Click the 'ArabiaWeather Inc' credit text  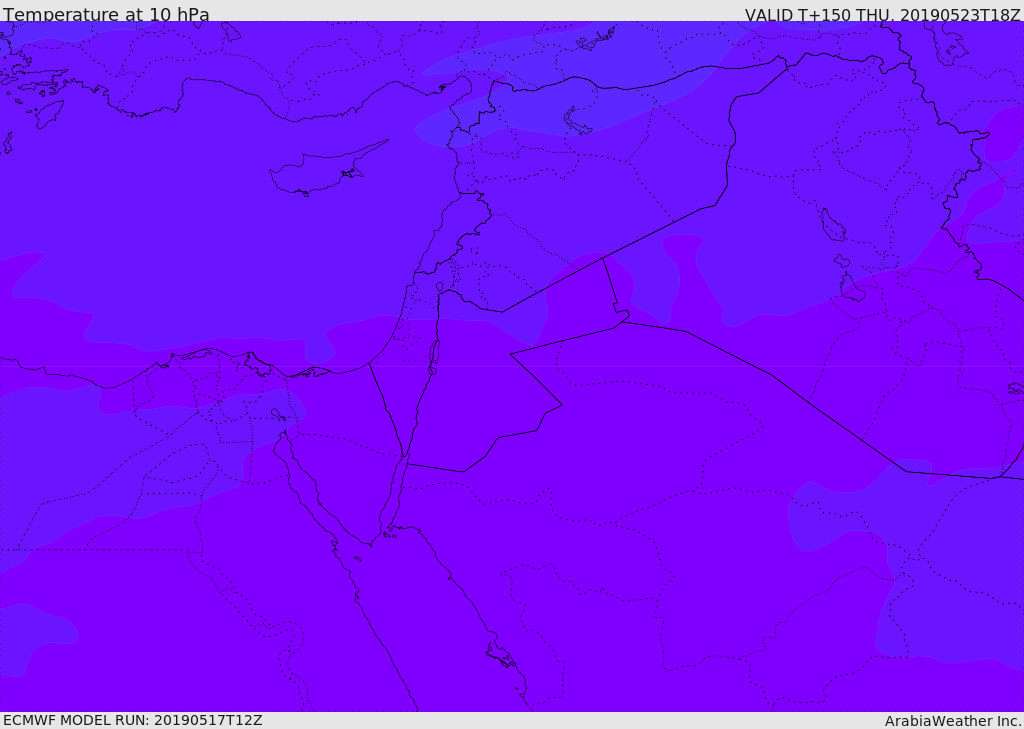pyautogui.click(x=953, y=721)
